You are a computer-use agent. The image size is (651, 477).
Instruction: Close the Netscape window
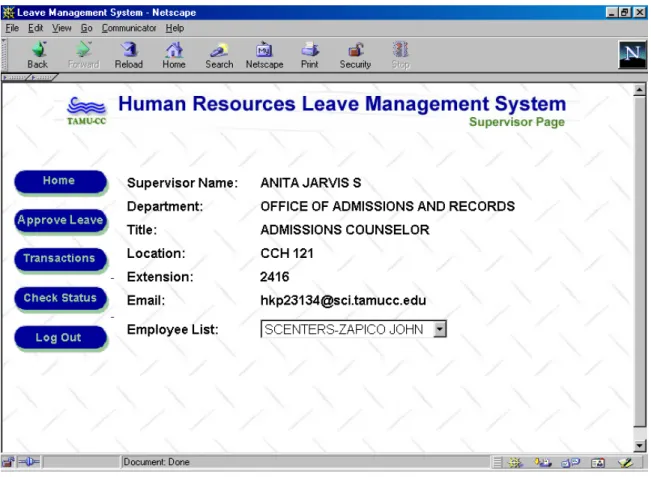pos(640,12)
